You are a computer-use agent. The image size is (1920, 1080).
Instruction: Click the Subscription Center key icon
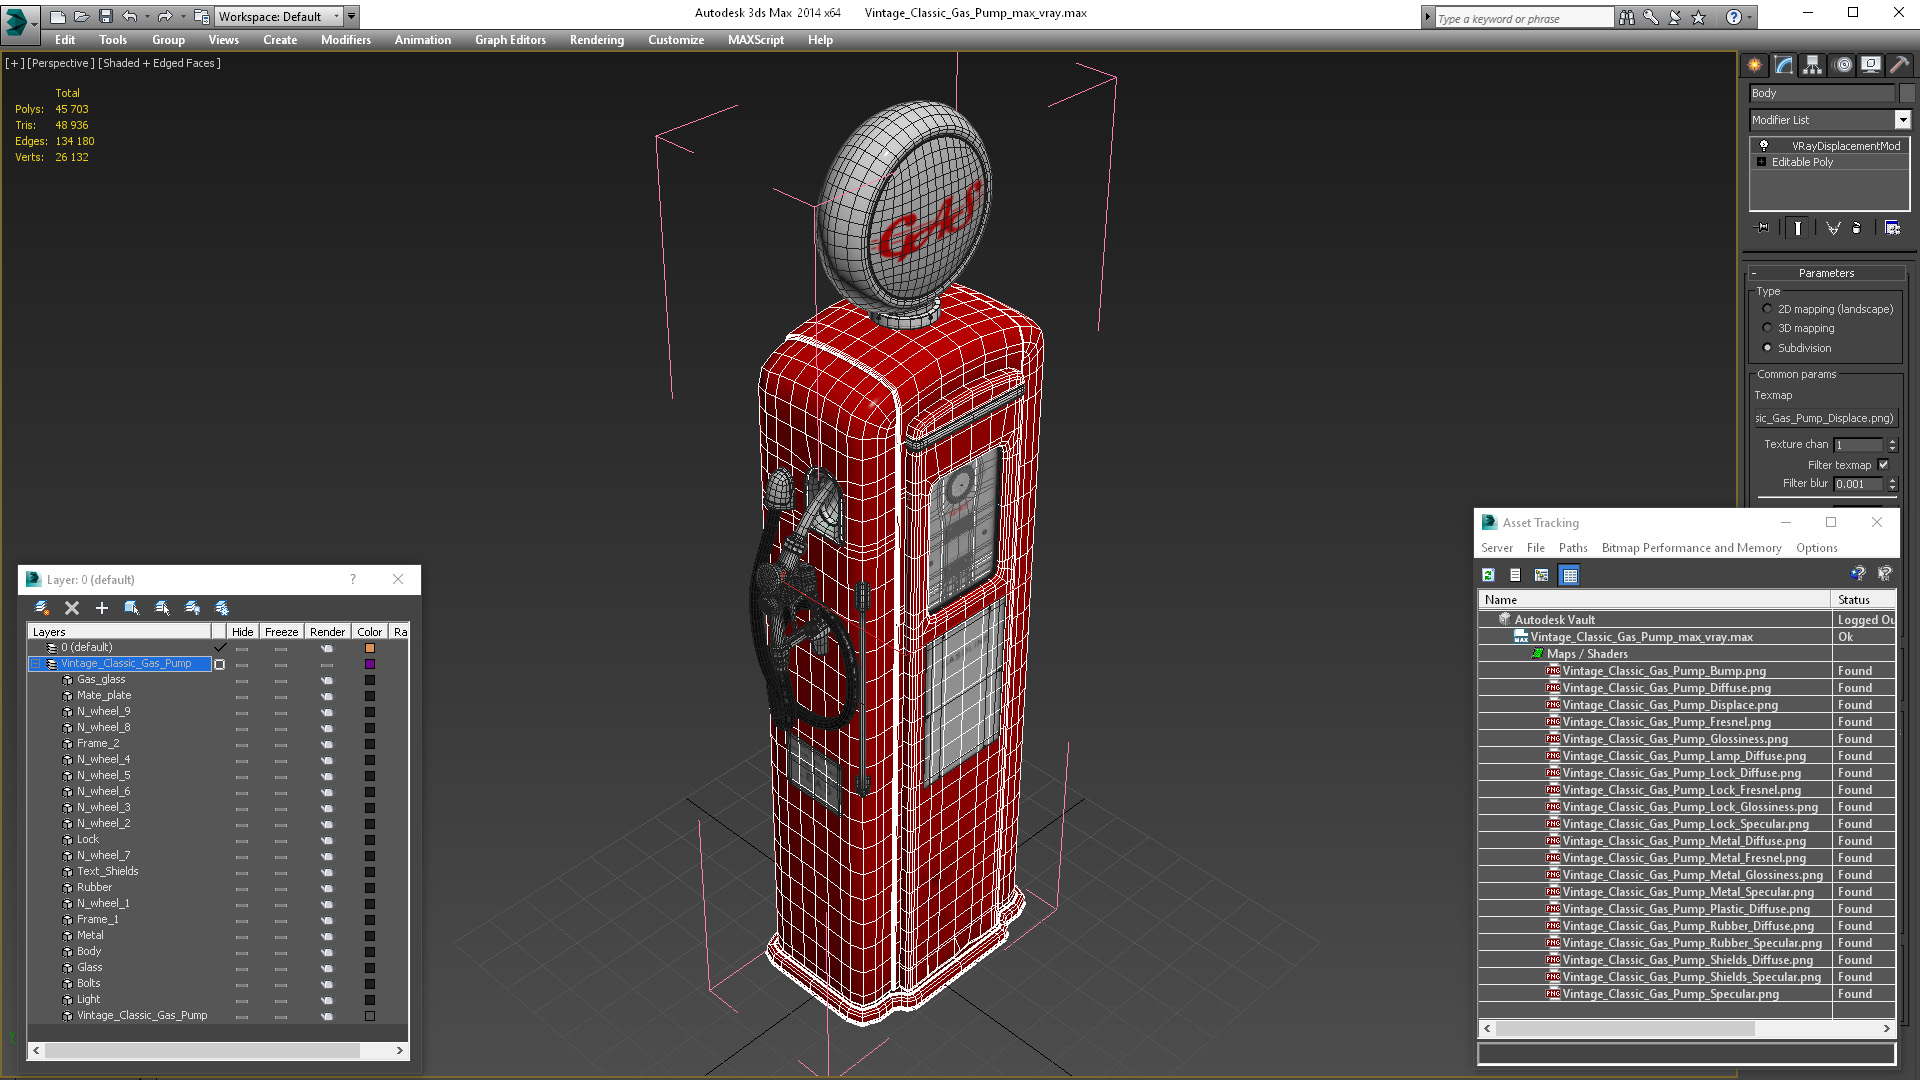(x=1651, y=17)
